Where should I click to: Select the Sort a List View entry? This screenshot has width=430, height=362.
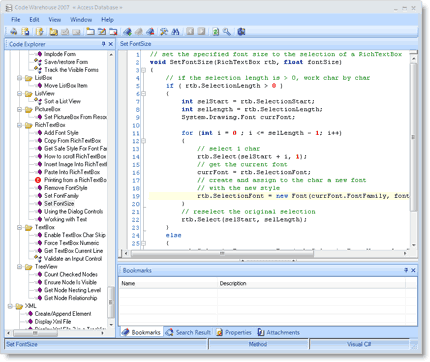62,101
